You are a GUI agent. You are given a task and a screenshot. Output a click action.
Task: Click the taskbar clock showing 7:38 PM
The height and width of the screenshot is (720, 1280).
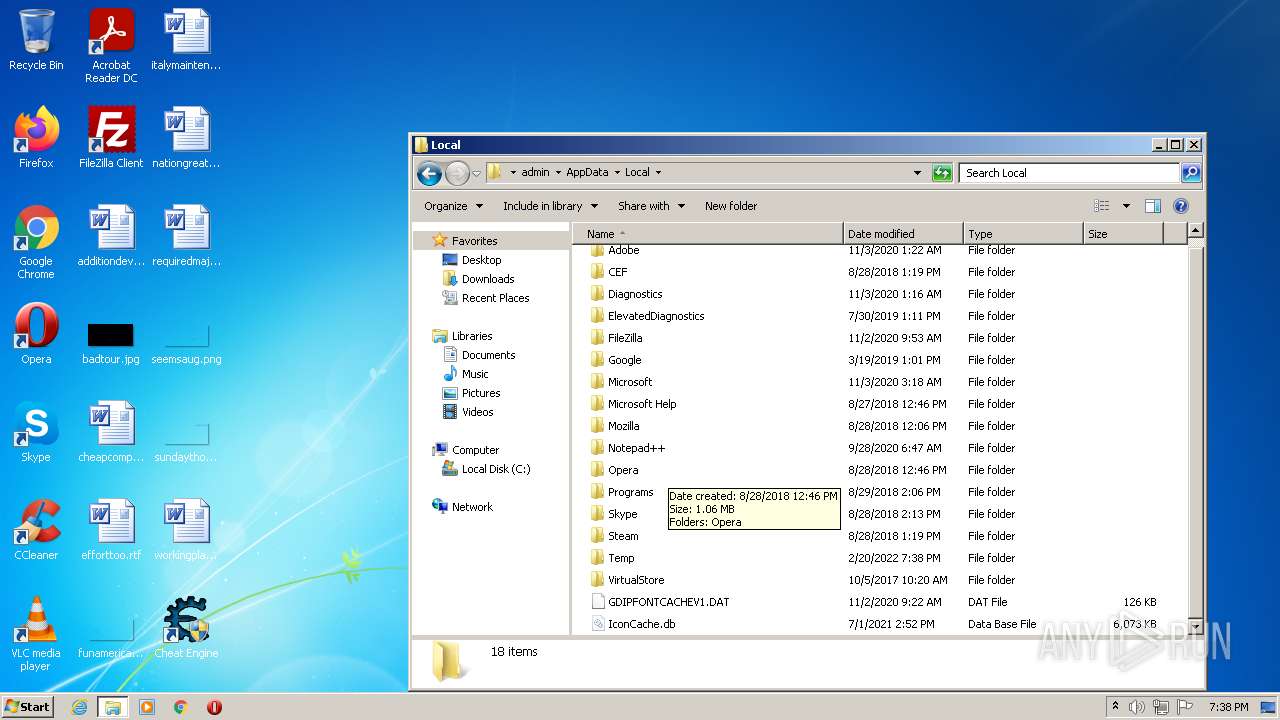[x=1227, y=707]
